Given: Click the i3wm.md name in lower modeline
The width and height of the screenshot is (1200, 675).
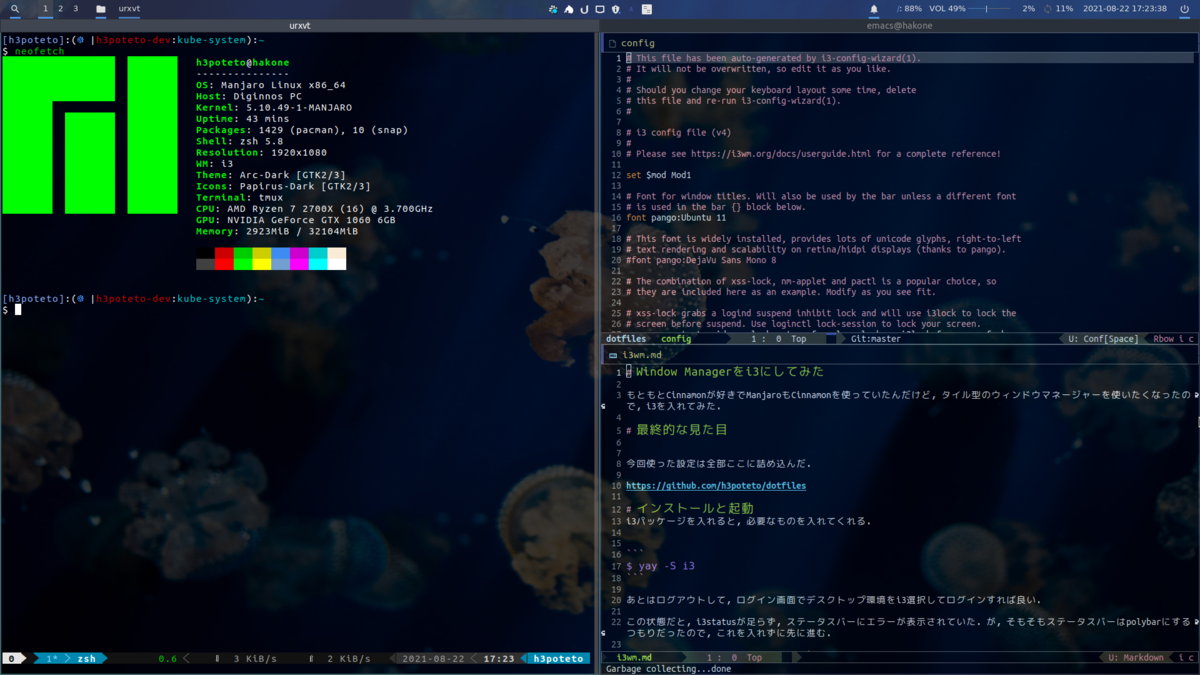Looking at the screenshot, I should click(x=634, y=658).
